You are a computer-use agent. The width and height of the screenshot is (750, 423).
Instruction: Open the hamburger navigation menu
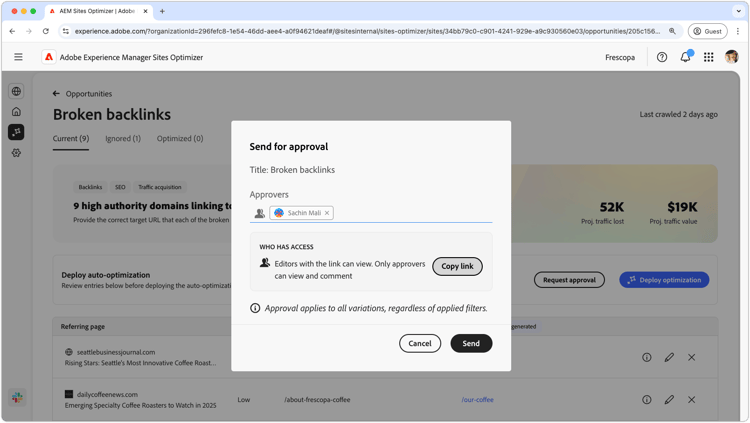point(18,57)
